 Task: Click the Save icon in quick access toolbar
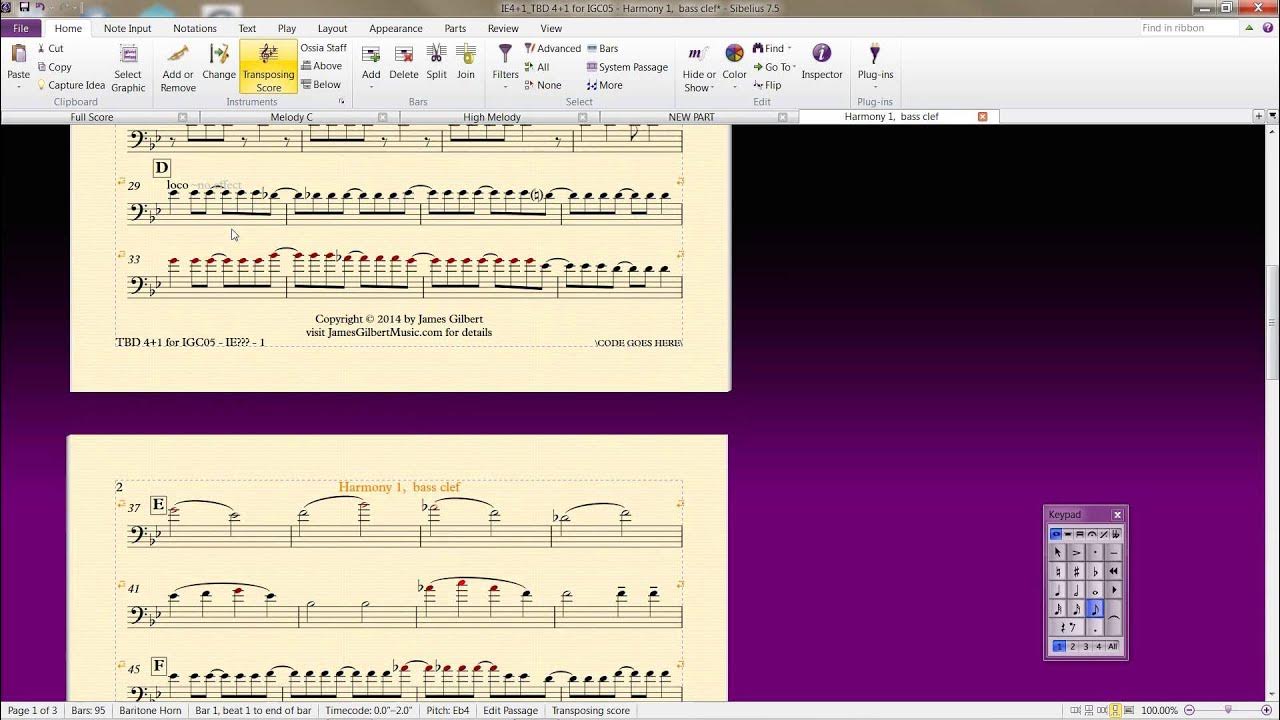tap(24, 7)
